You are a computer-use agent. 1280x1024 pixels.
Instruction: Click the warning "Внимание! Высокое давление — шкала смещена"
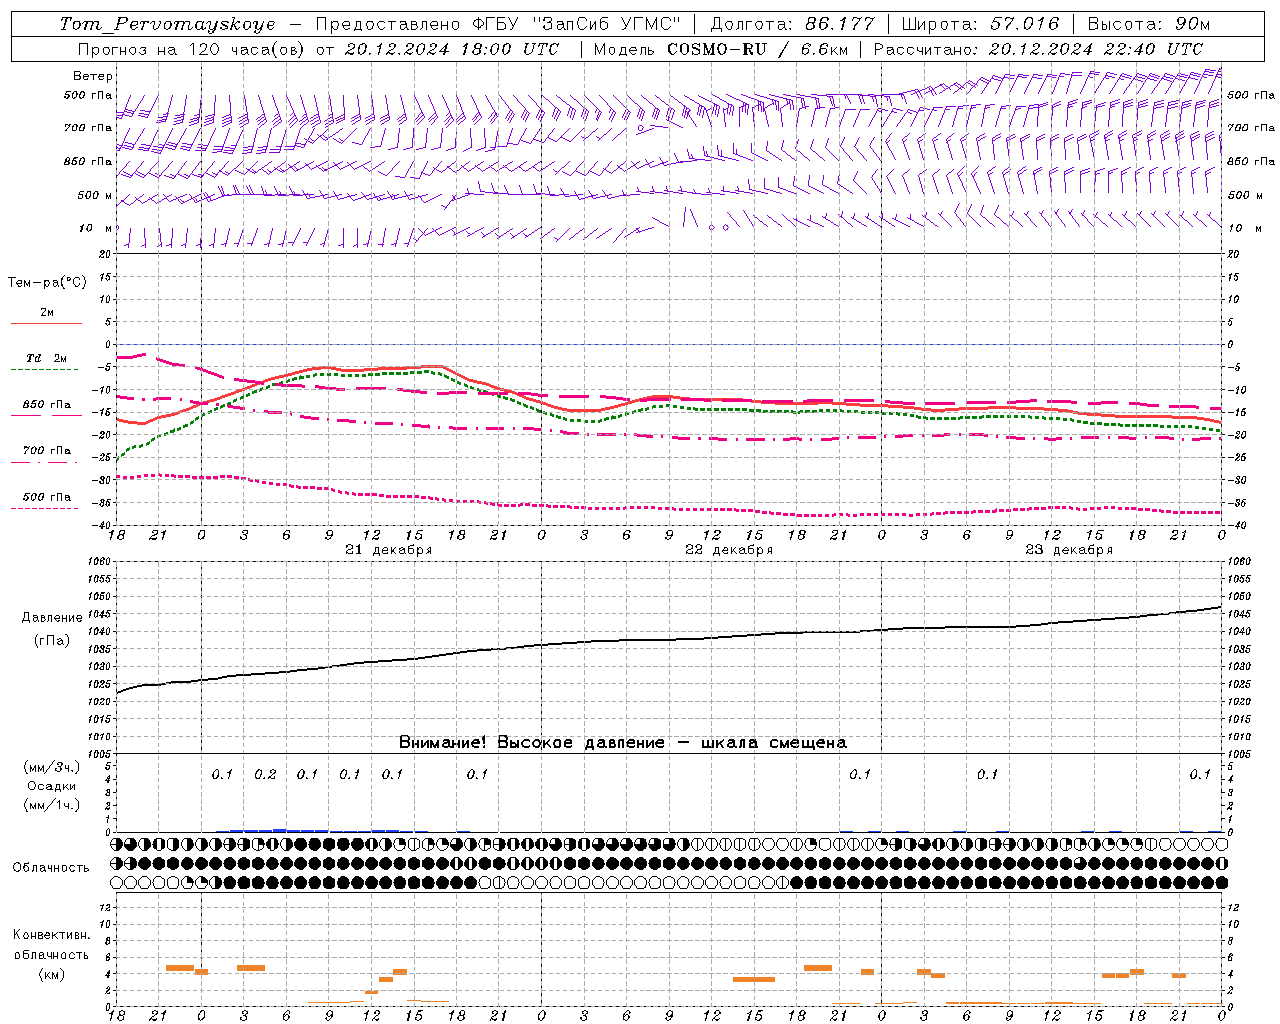tap(623, 743)
